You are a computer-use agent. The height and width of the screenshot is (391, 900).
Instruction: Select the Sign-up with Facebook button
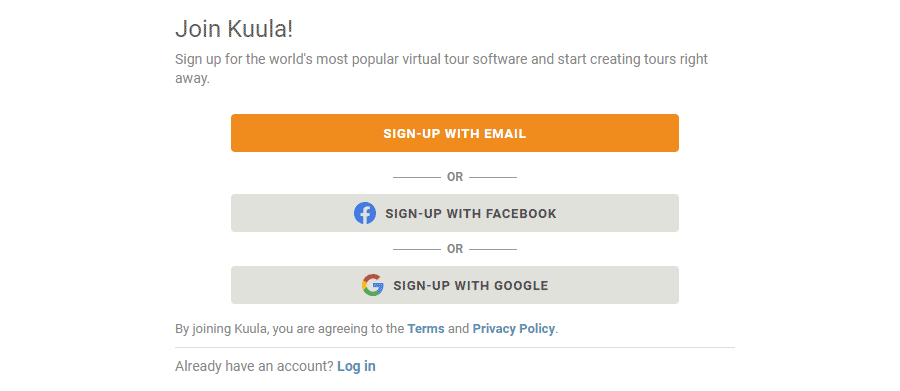click(x=455, y=213)
